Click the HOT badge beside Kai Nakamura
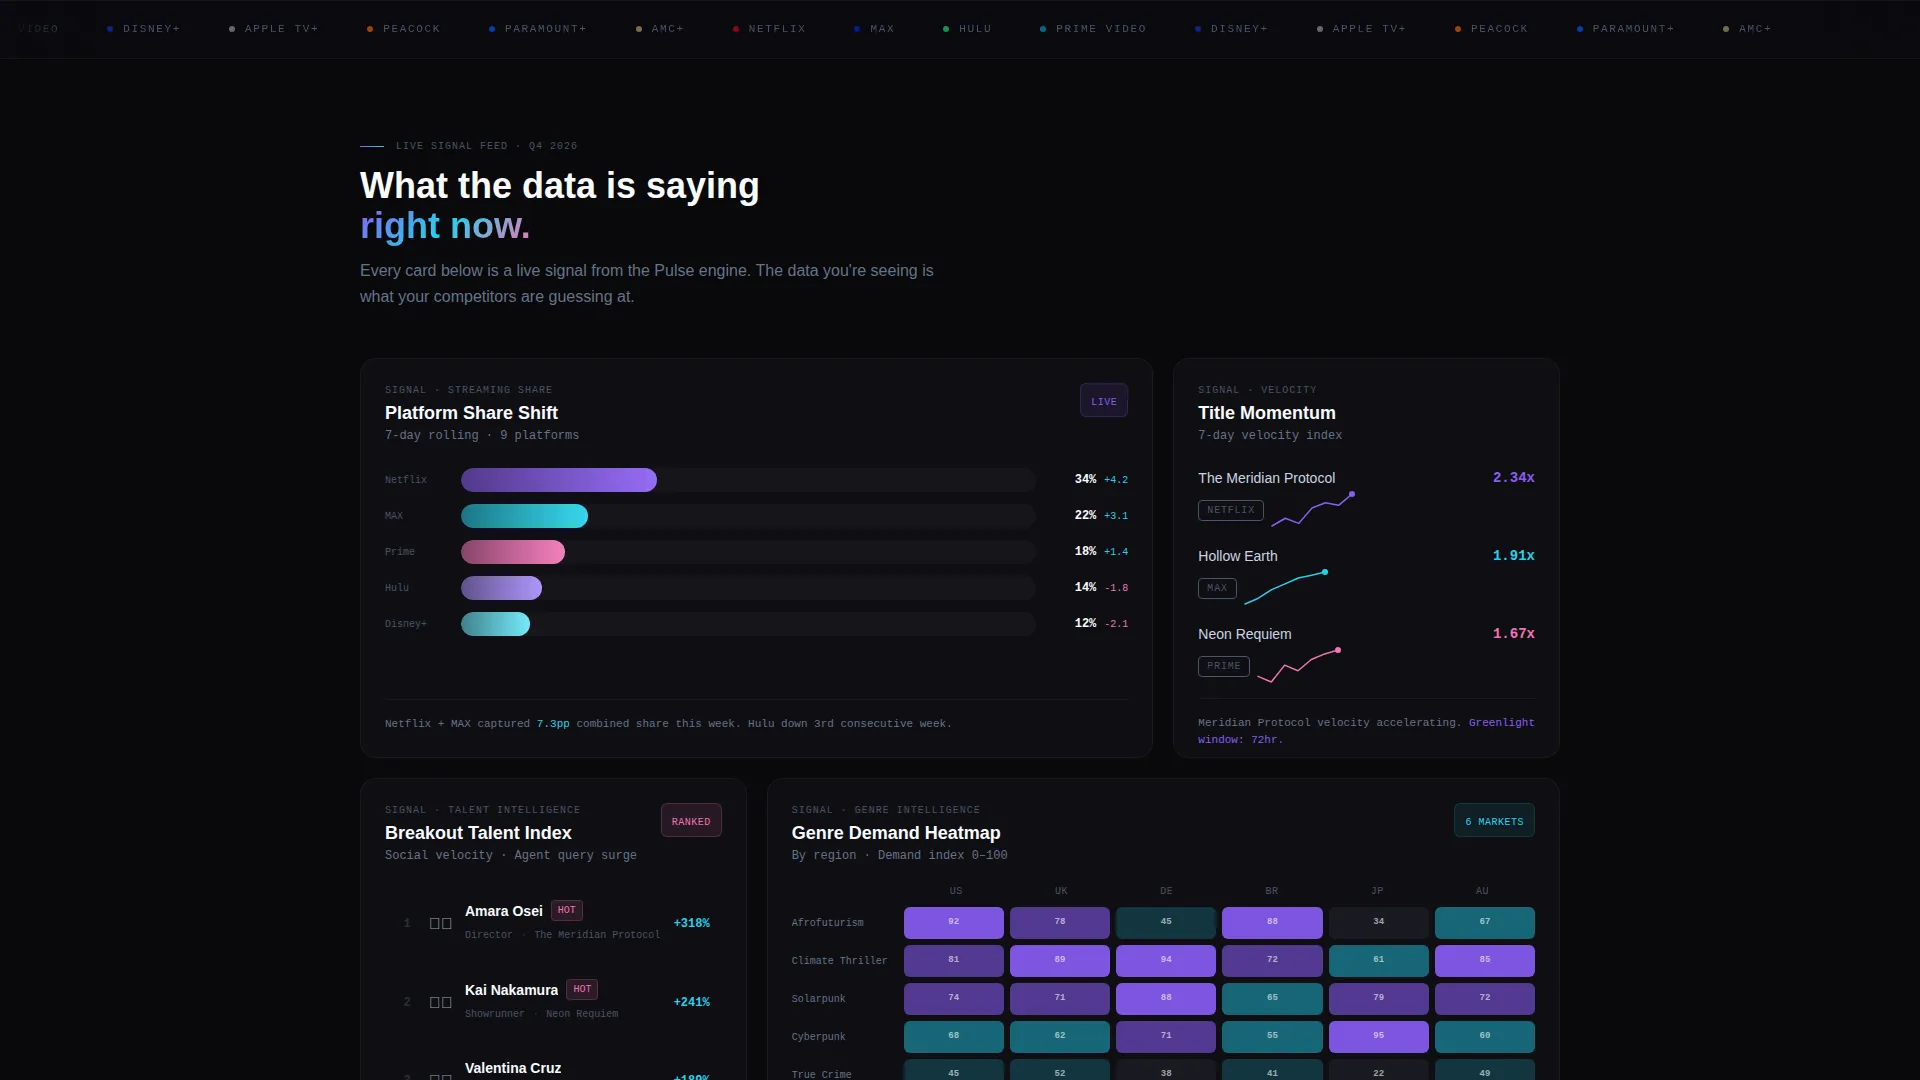 pyautogui.click(x=582, y=990)
